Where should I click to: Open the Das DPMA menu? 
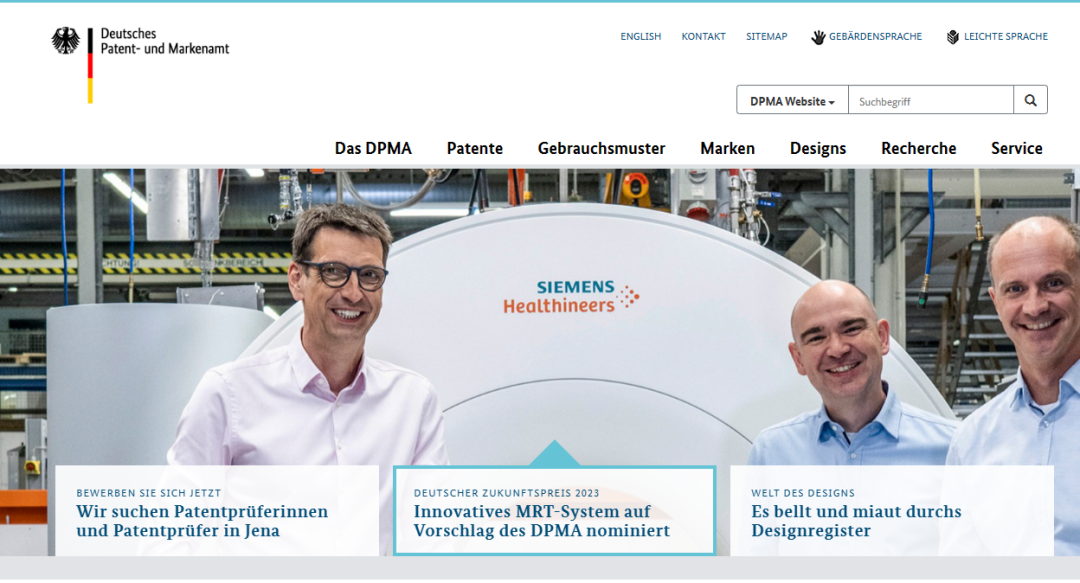click(x=373, y=148)
